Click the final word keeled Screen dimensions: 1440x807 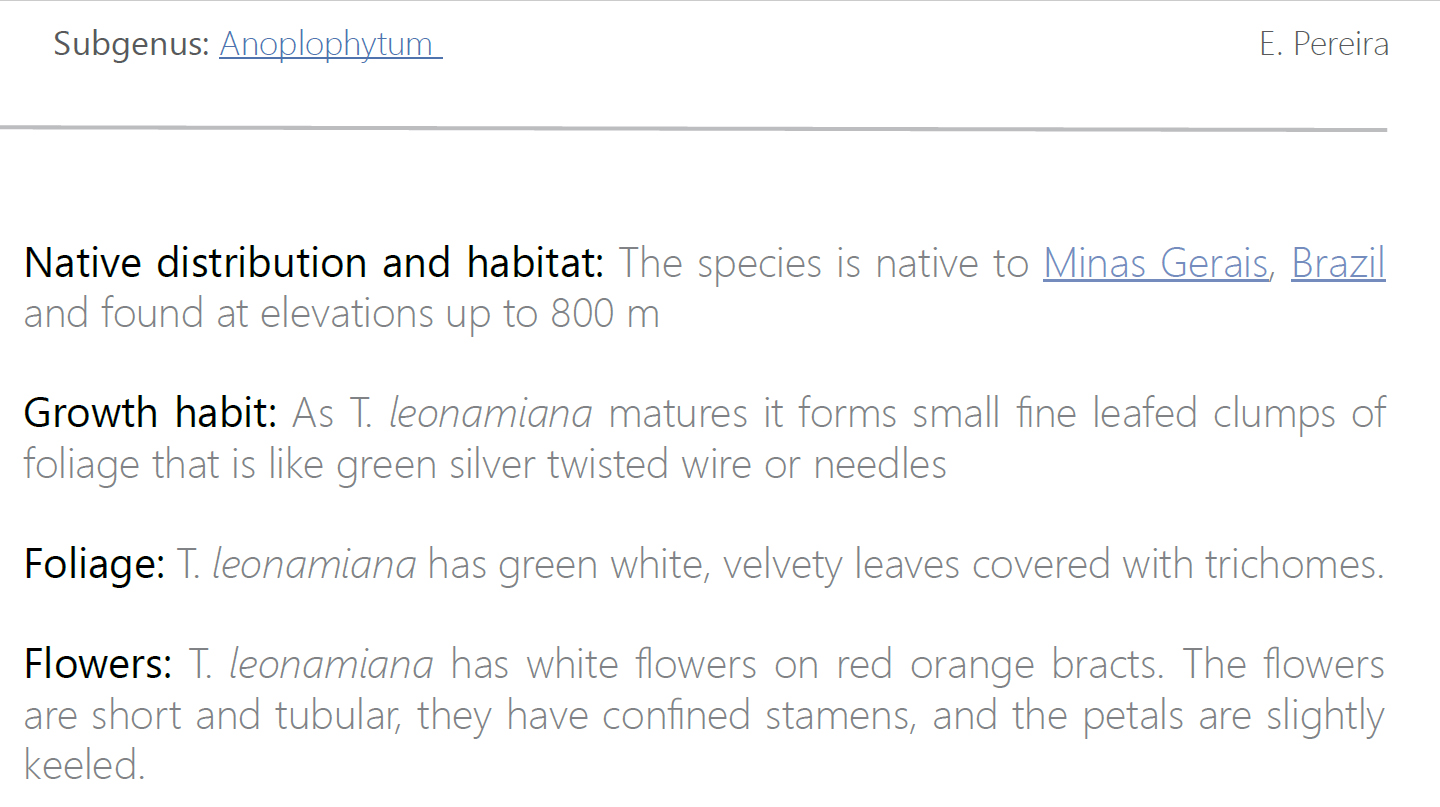pyautogui.click(x=85, y=765)
